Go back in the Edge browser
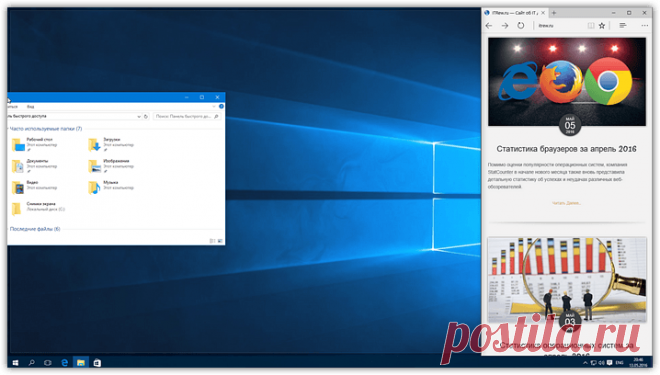The image size is (660, 375). pos(489,26)
